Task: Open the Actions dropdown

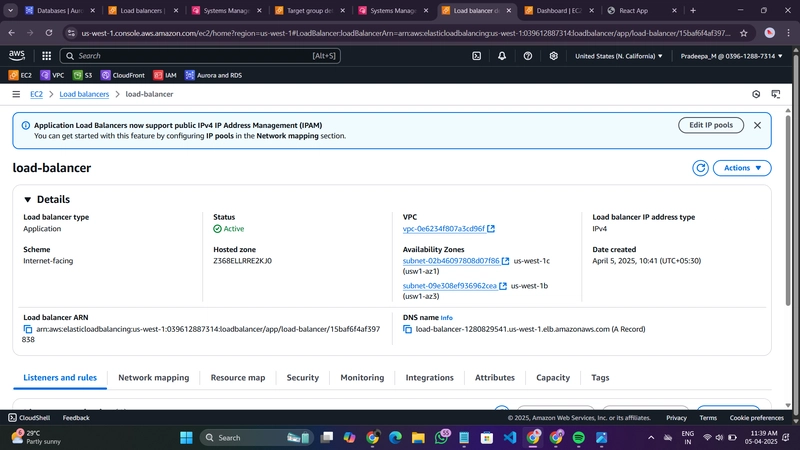Action: coord(742,168)
